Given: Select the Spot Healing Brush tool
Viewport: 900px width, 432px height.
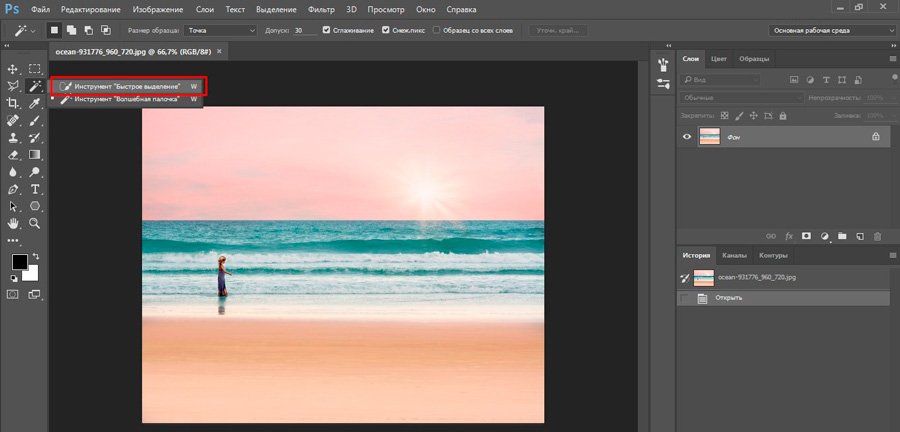Looking at the screenshot, I should tap(12, 120).
